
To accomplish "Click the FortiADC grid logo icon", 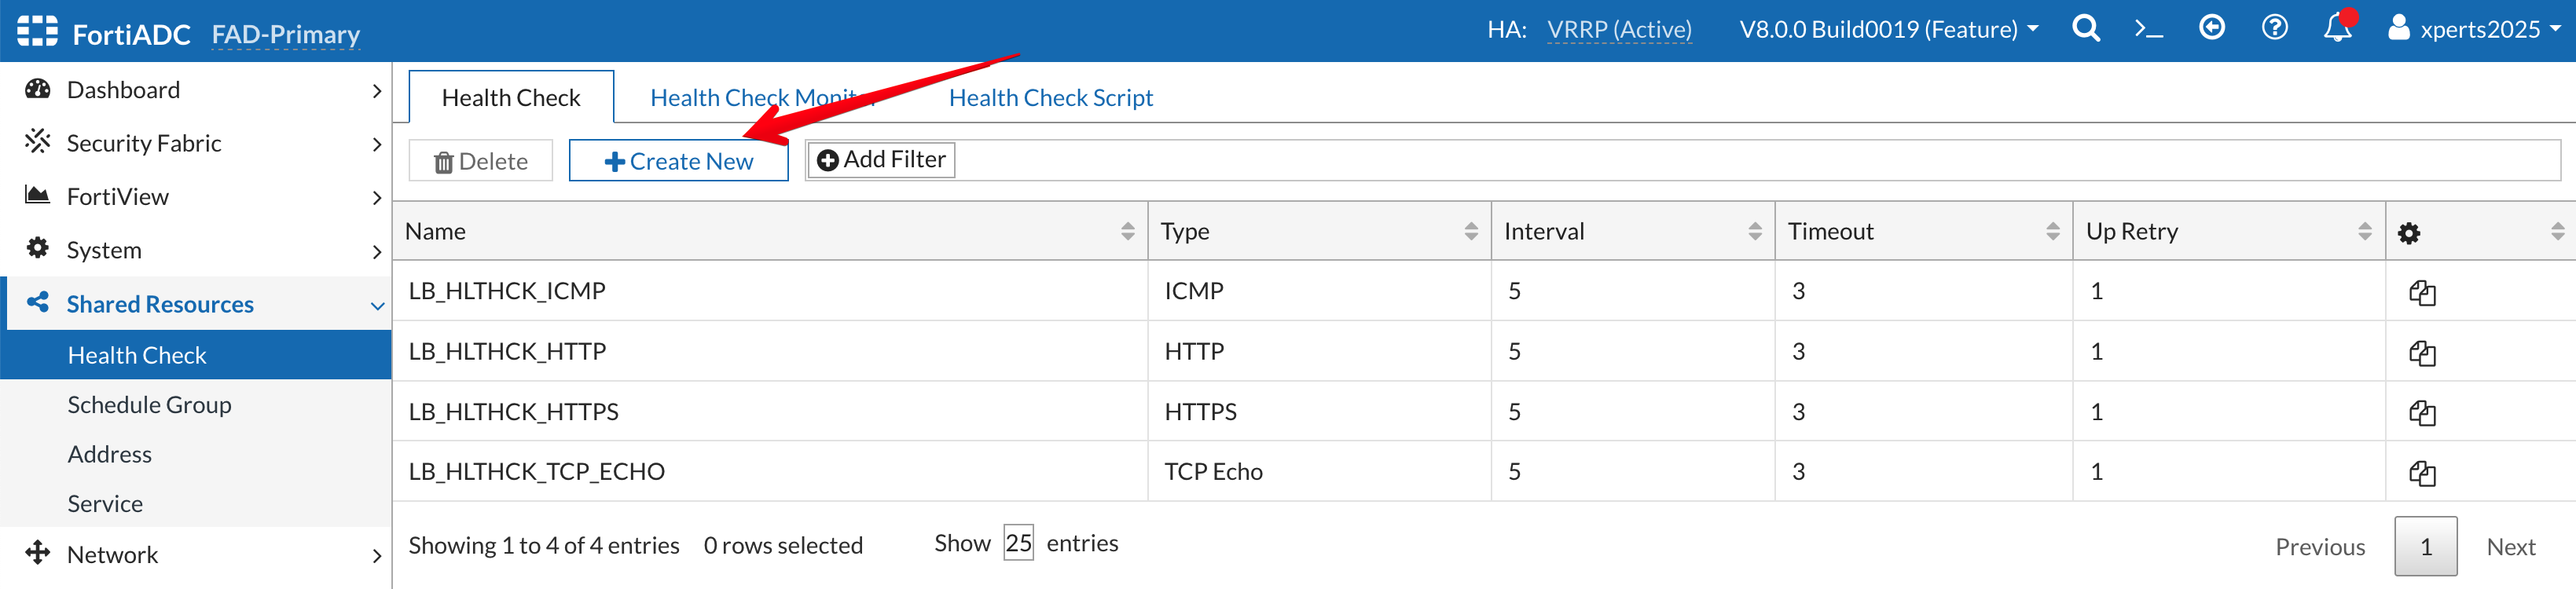I will (37, 31).
